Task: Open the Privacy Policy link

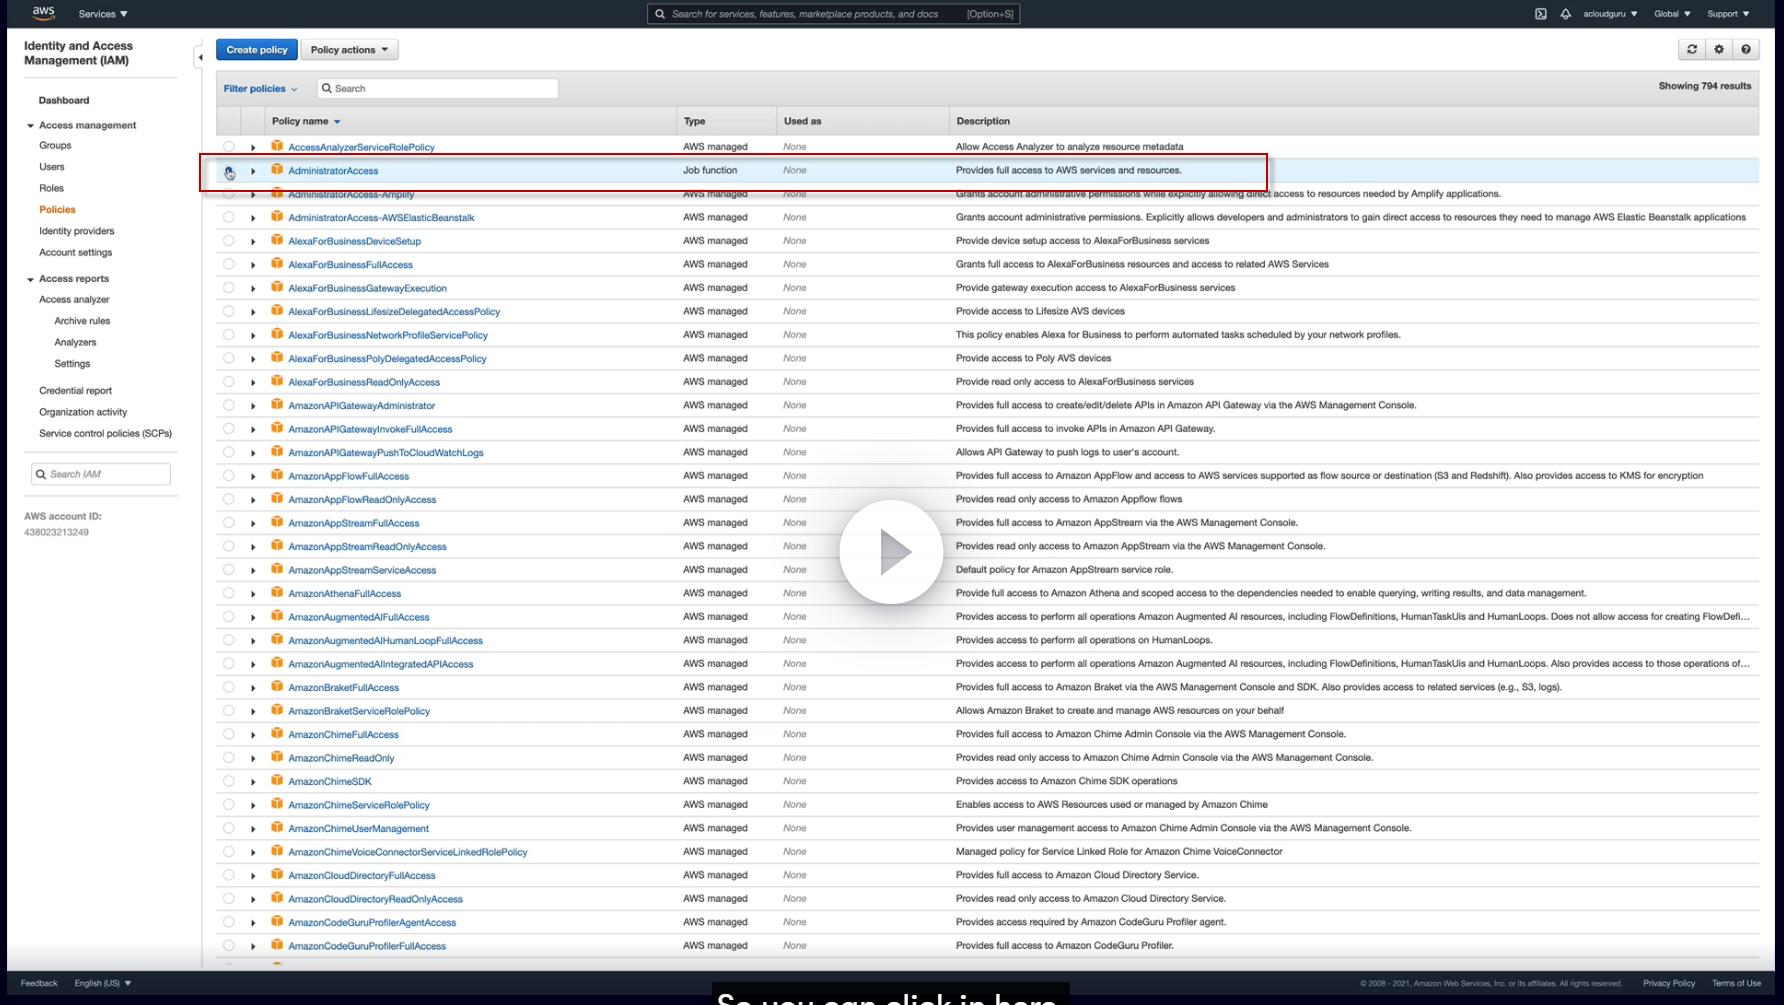Action: (x=1669, y=983)
